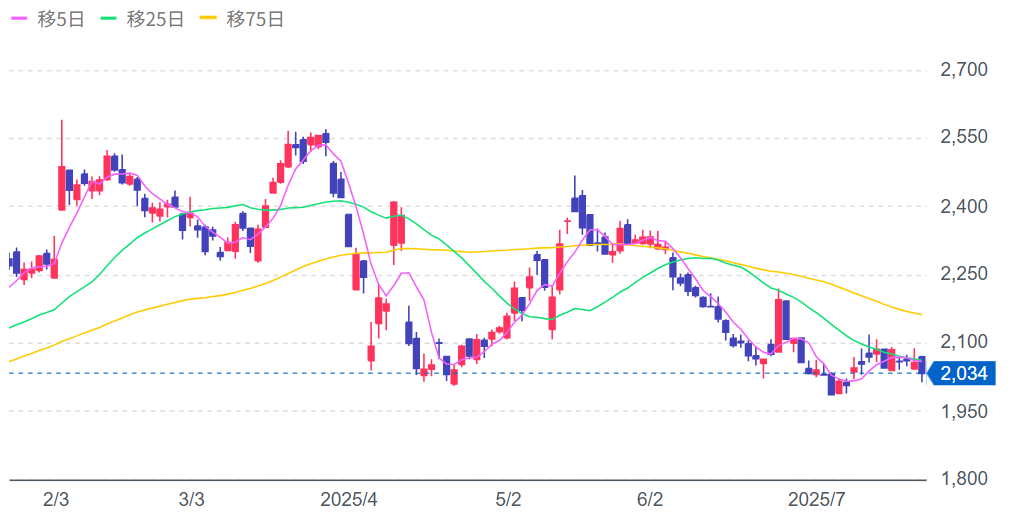Click the 1,800 price axis label
The height and width of the screenshot is (527, 1023).
(964, 479)
